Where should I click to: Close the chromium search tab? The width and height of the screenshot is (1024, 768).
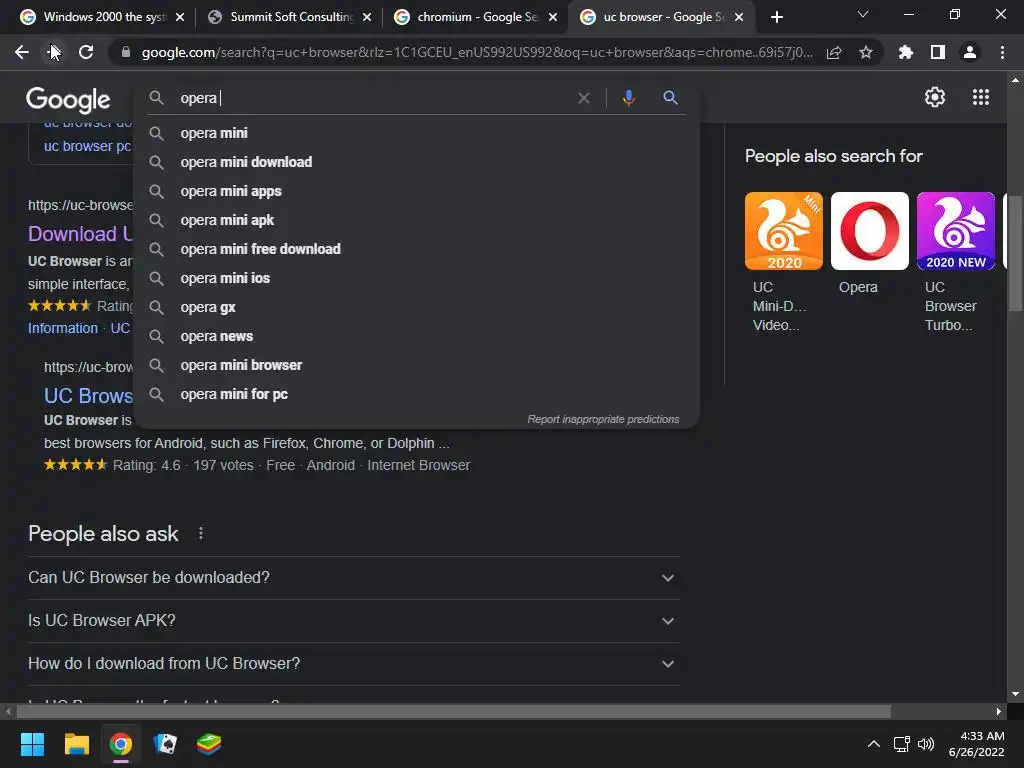click(x=553, y=17)
